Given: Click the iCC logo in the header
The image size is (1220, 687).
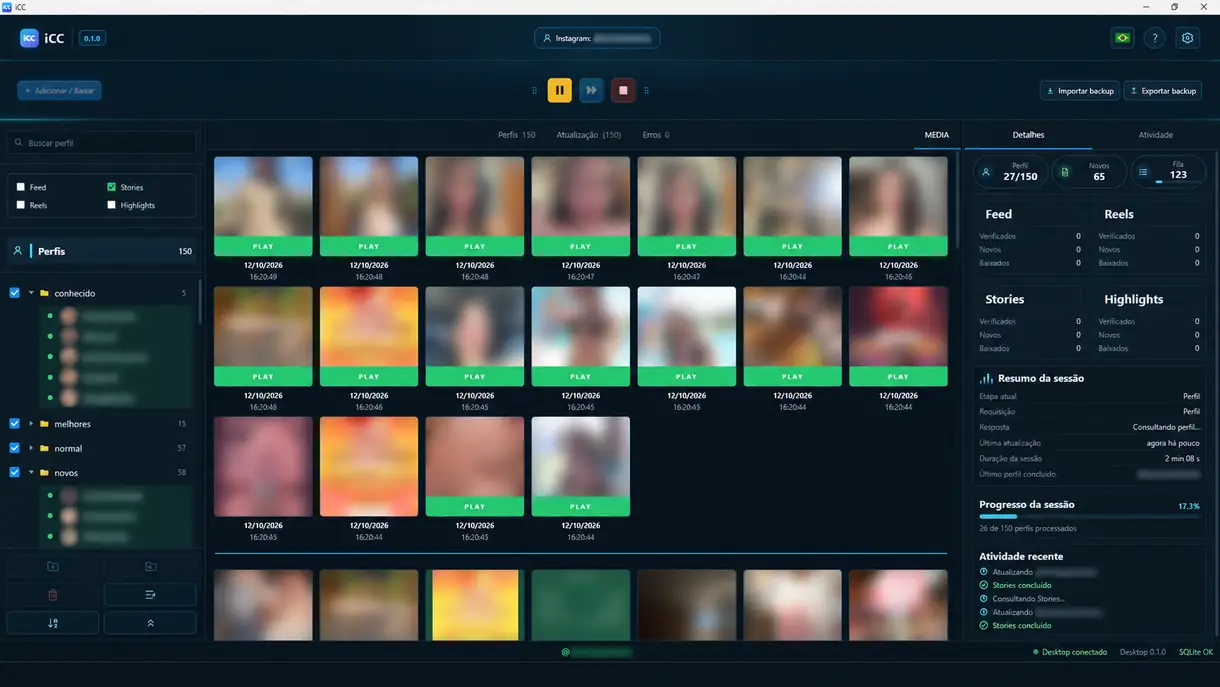Looking at the screenshot, I should pos(29,38).
